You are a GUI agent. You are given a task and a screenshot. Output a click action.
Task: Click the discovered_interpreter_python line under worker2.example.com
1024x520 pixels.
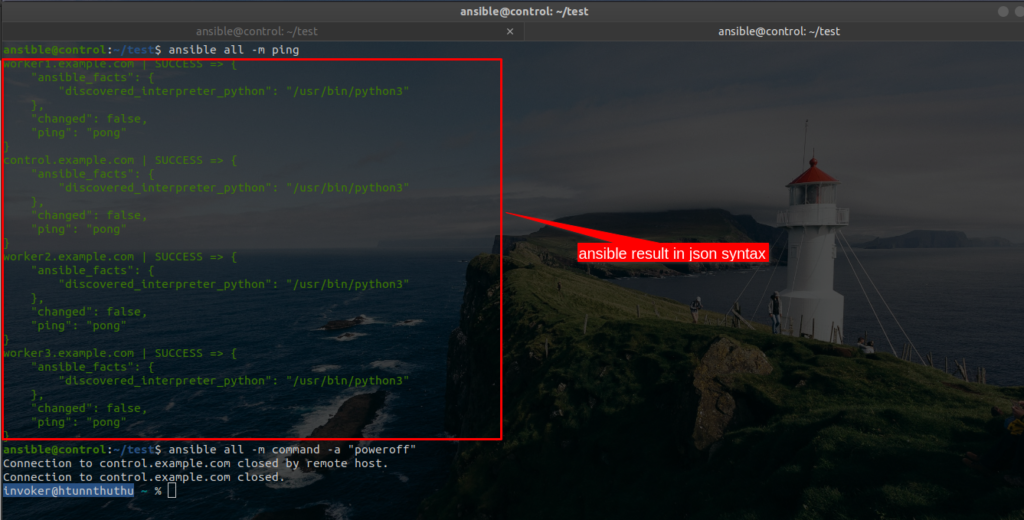coord(234,284)
